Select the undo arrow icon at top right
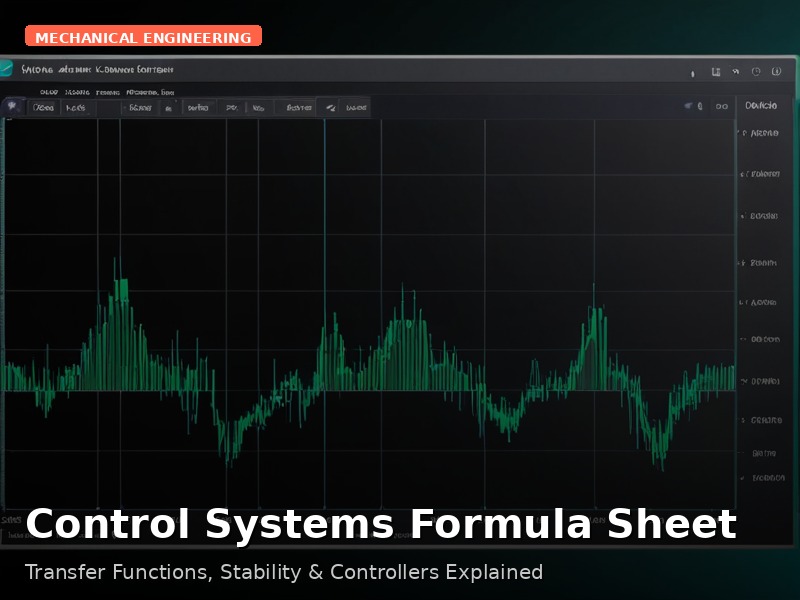This screenshot has width=800, height=600. 736,71
